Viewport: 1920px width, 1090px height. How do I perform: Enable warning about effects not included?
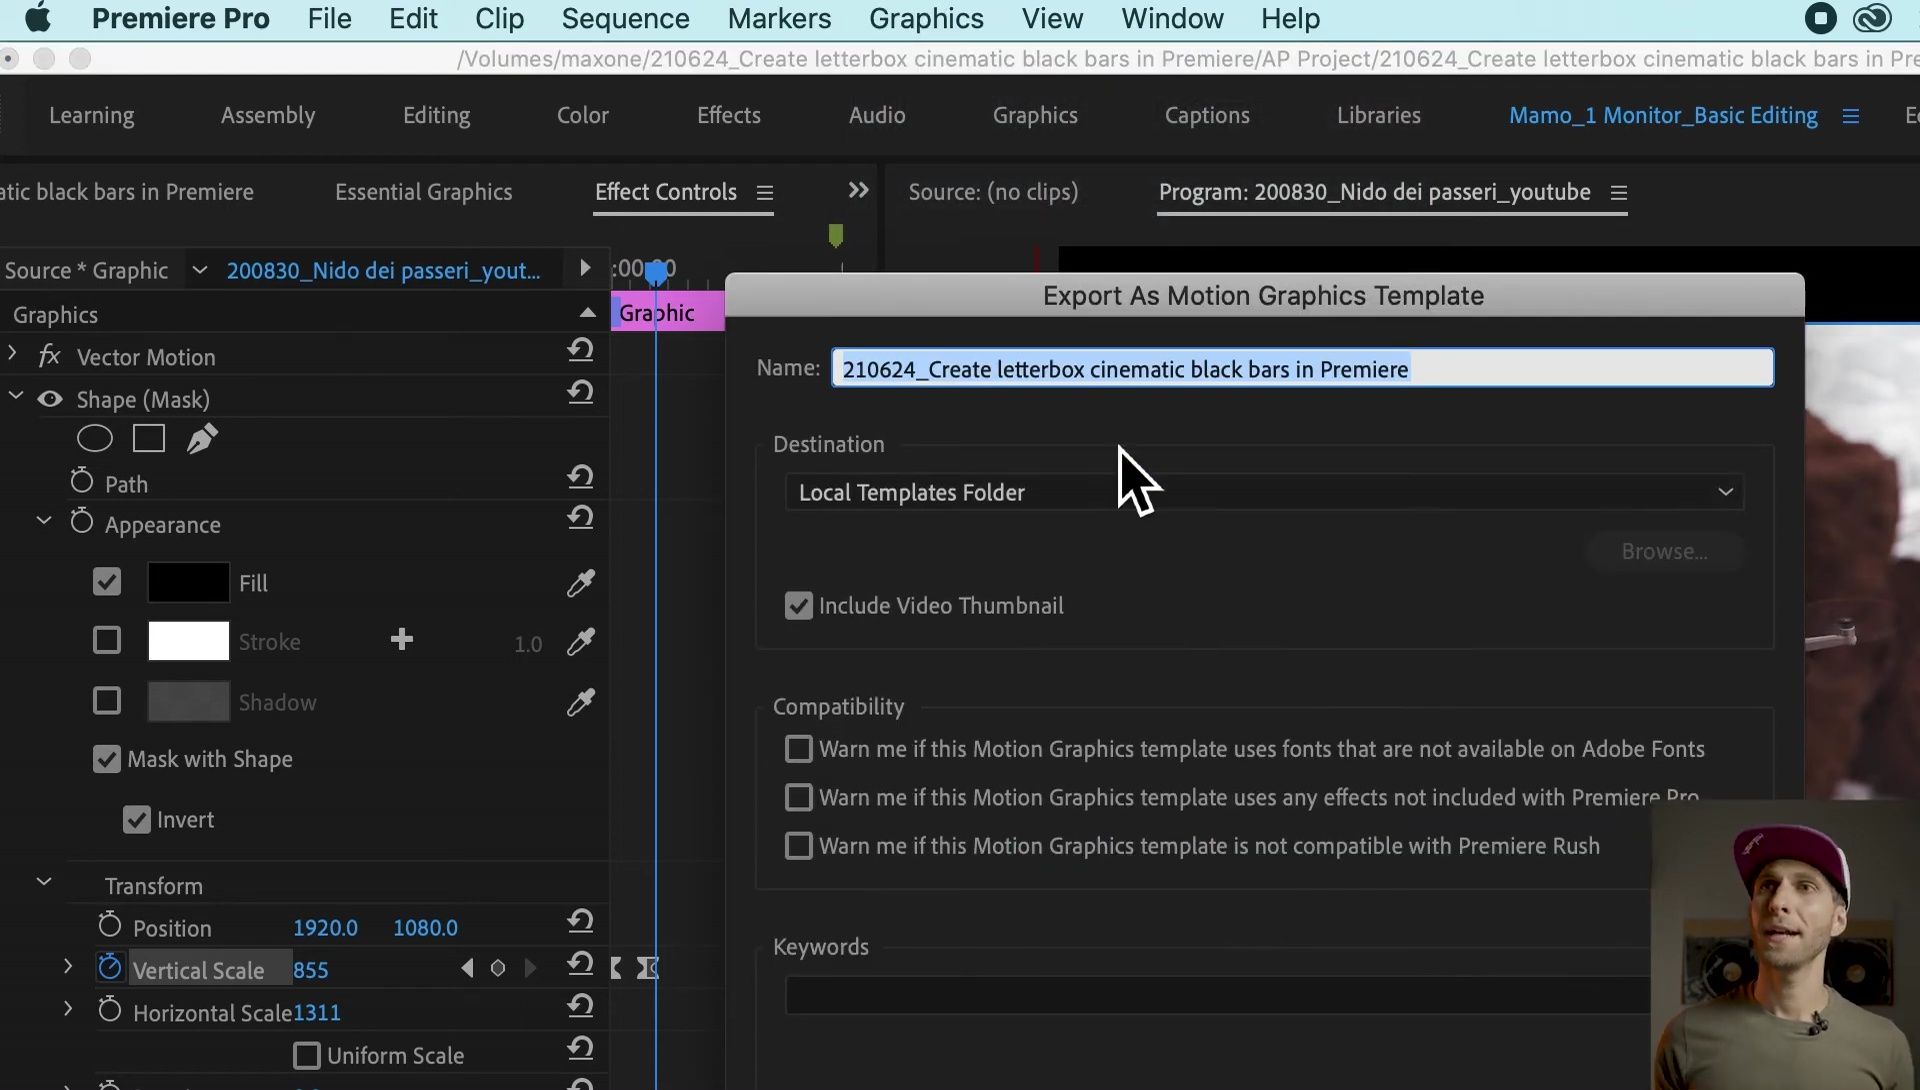(799, 797)
